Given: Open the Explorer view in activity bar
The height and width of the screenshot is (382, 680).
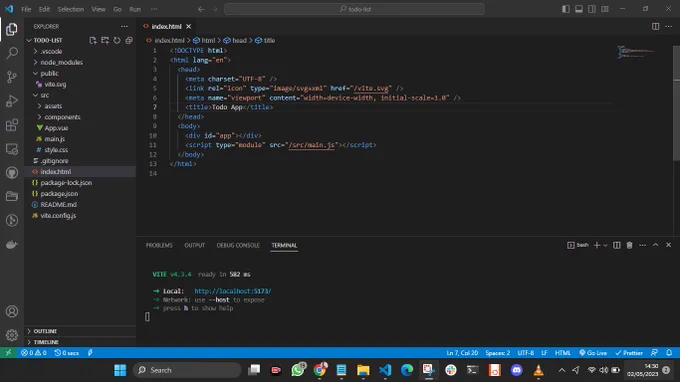Looking at the screenshot, I should [x=12, y=29].
